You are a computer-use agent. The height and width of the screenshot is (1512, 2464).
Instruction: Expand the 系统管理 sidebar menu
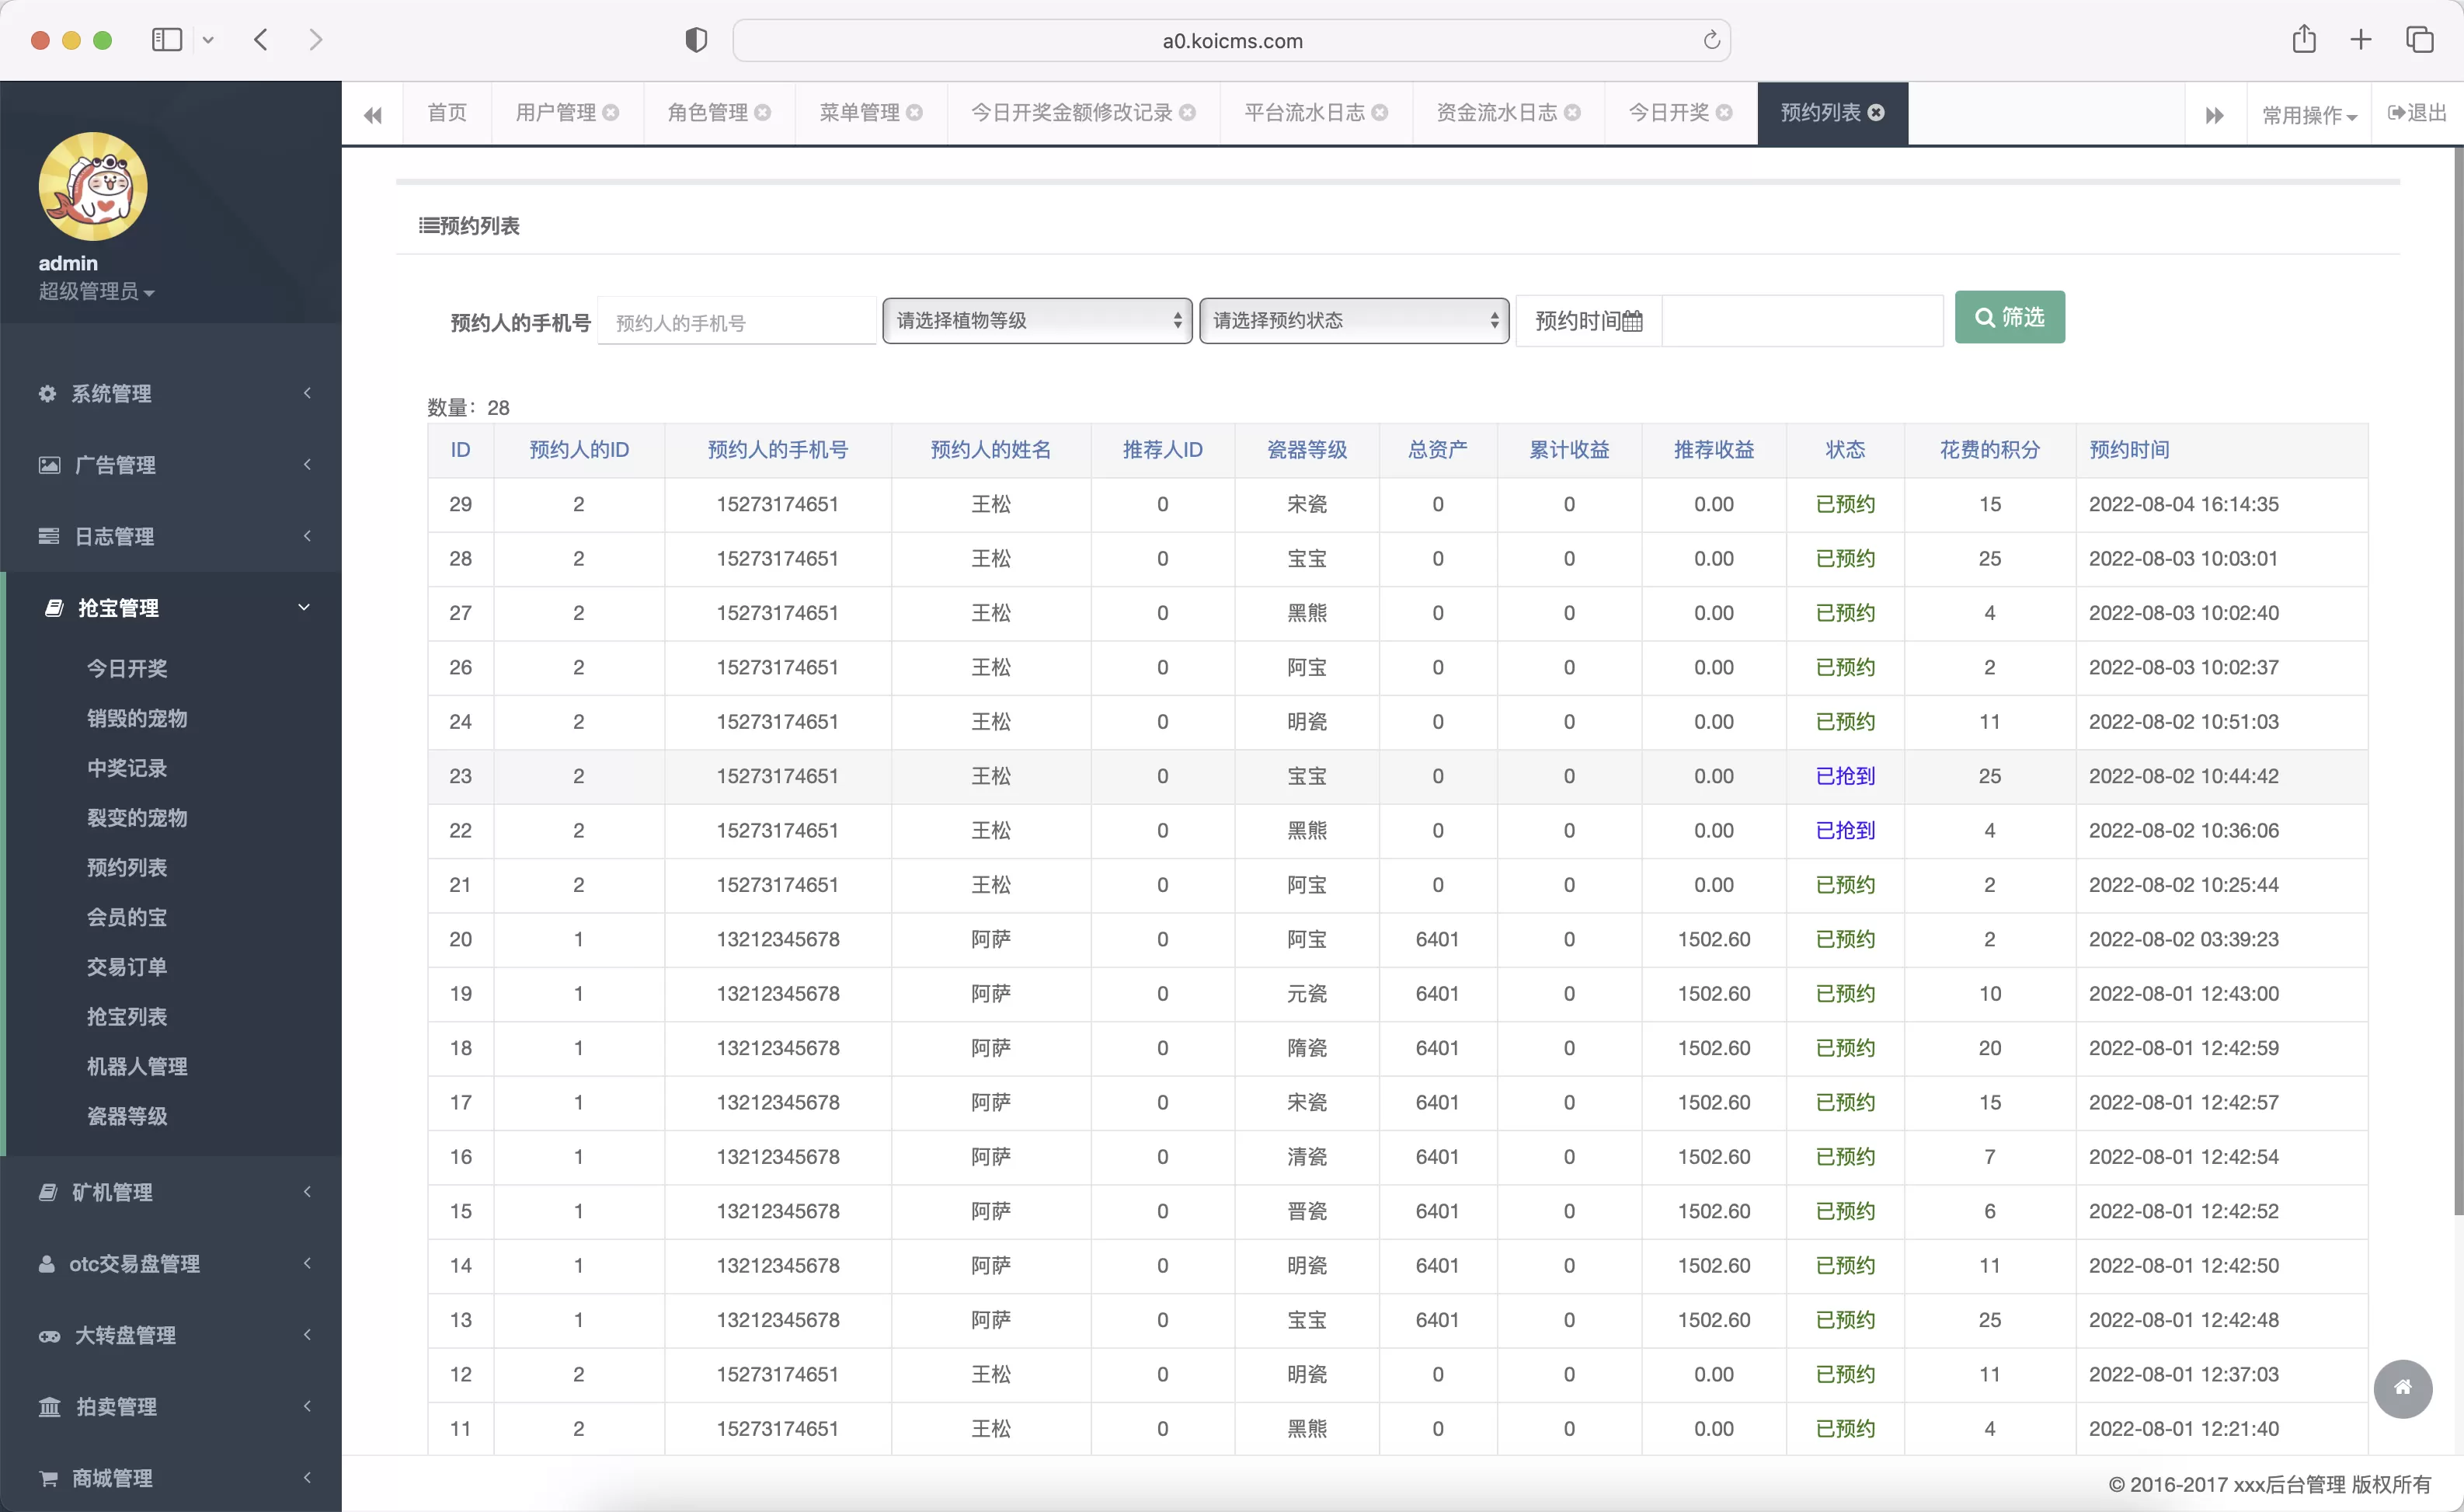(171, 394)
